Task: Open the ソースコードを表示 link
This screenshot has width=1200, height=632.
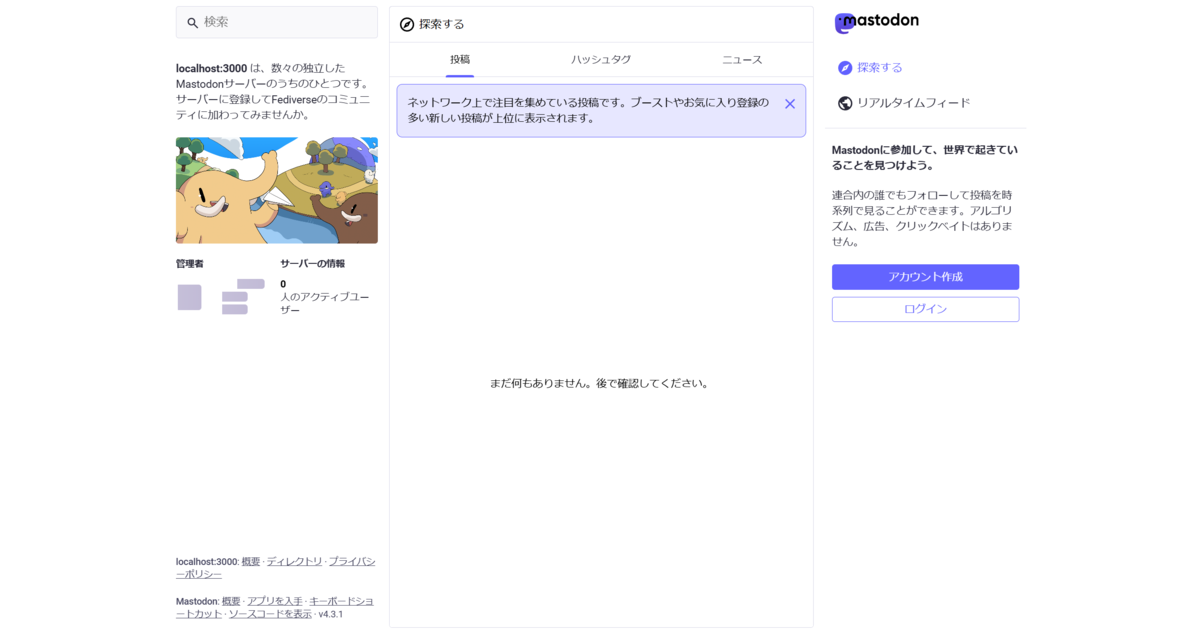Action: coord(270,614)
